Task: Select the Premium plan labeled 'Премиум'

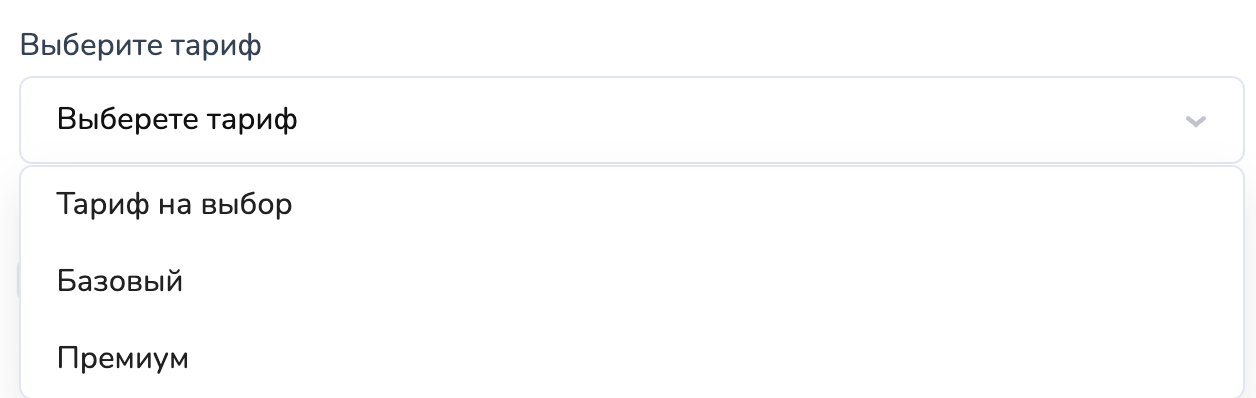Action: tap(632, 358)
